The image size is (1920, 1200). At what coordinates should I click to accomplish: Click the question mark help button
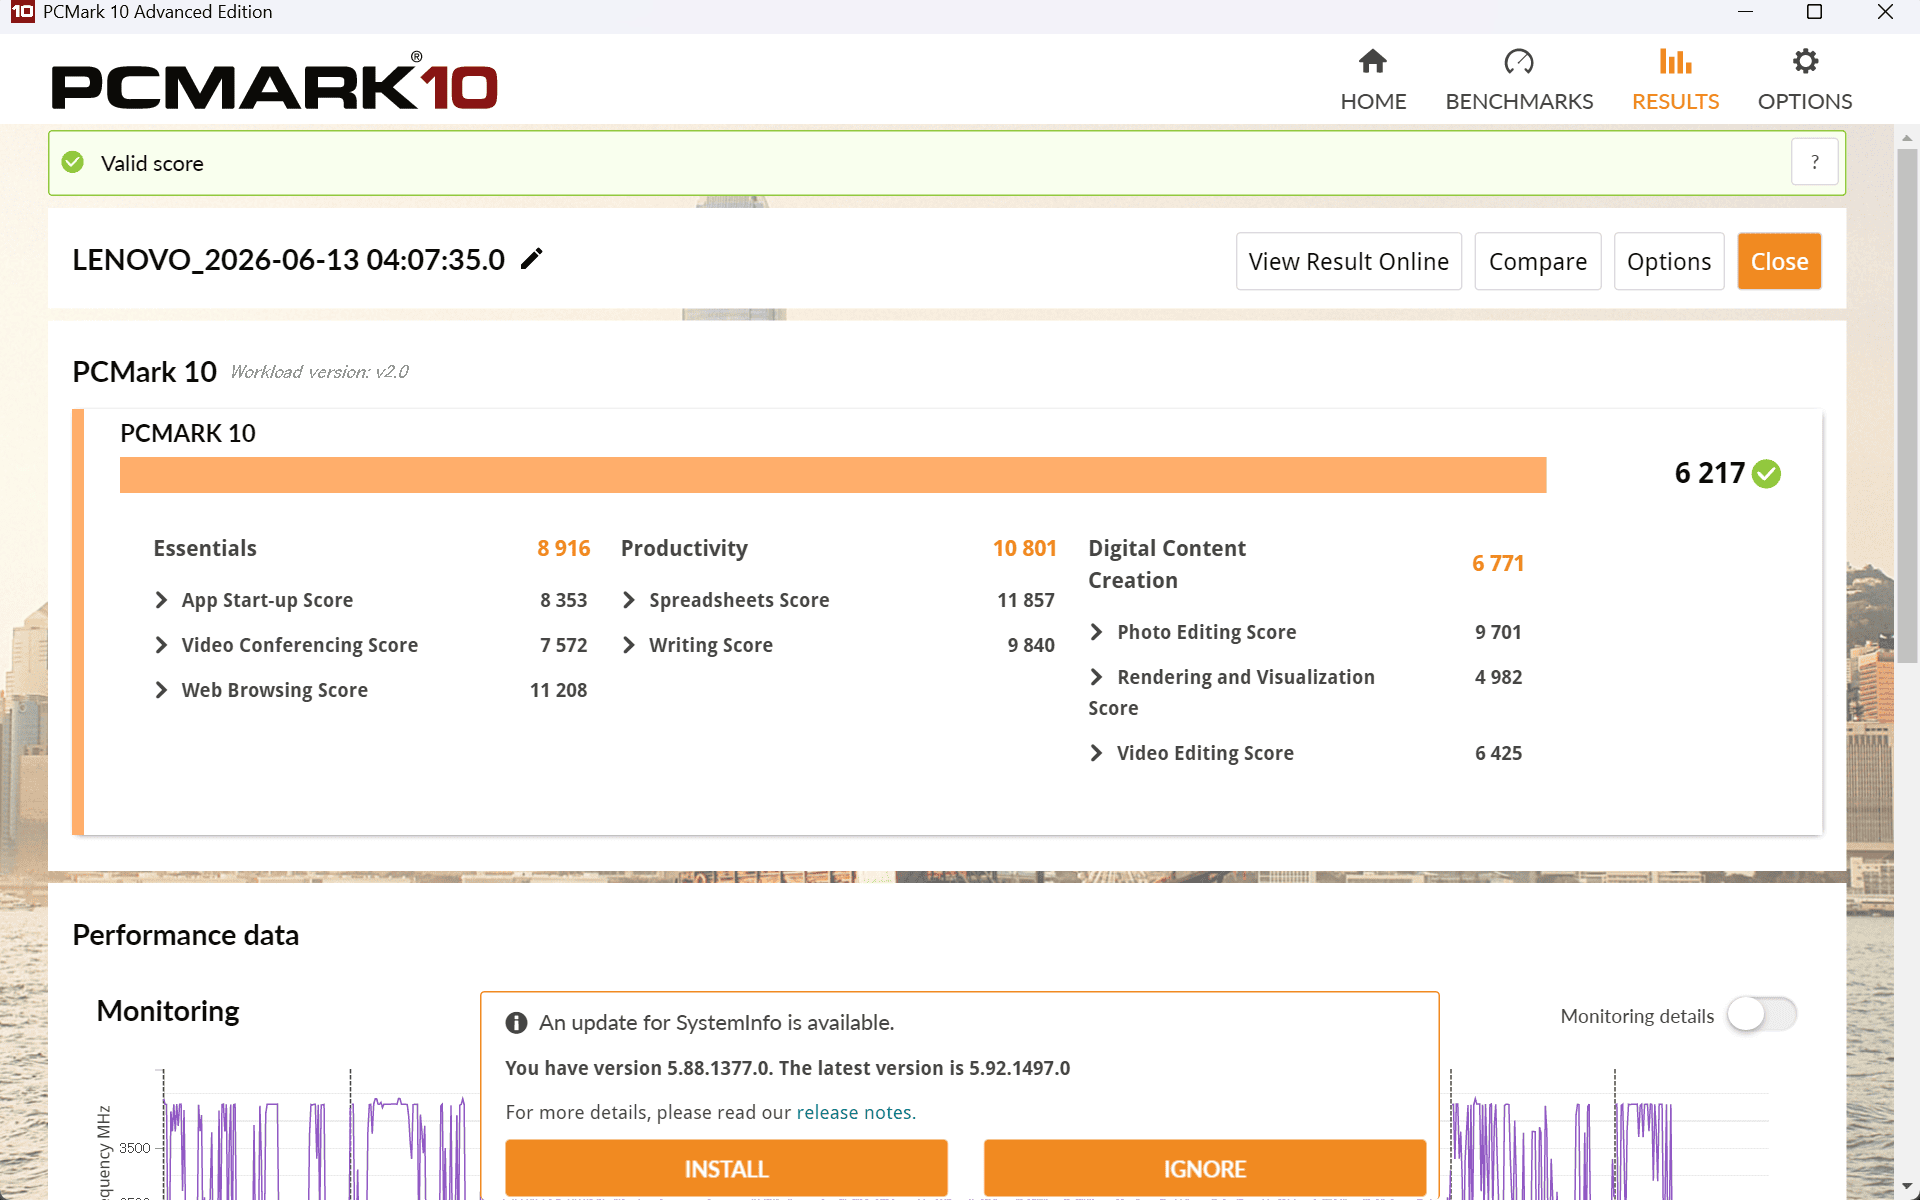tap(1814, 162)
